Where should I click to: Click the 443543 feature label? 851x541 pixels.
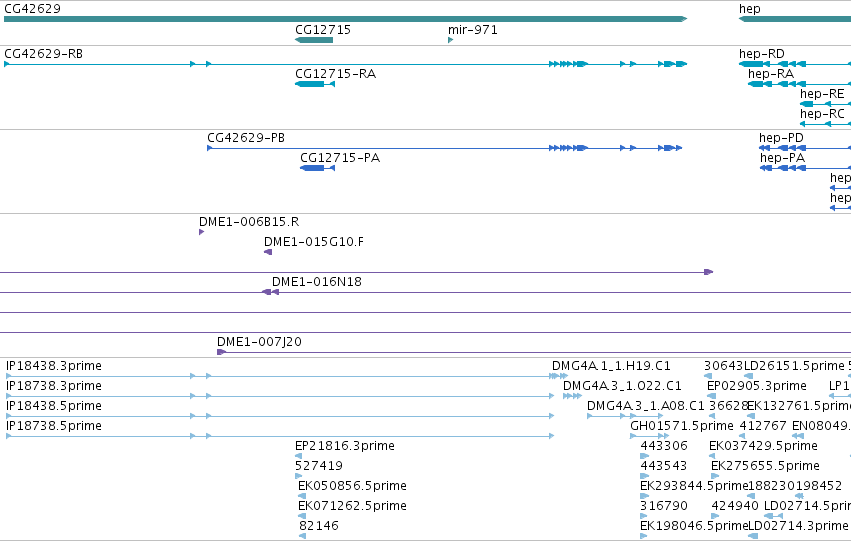point(663,466)
